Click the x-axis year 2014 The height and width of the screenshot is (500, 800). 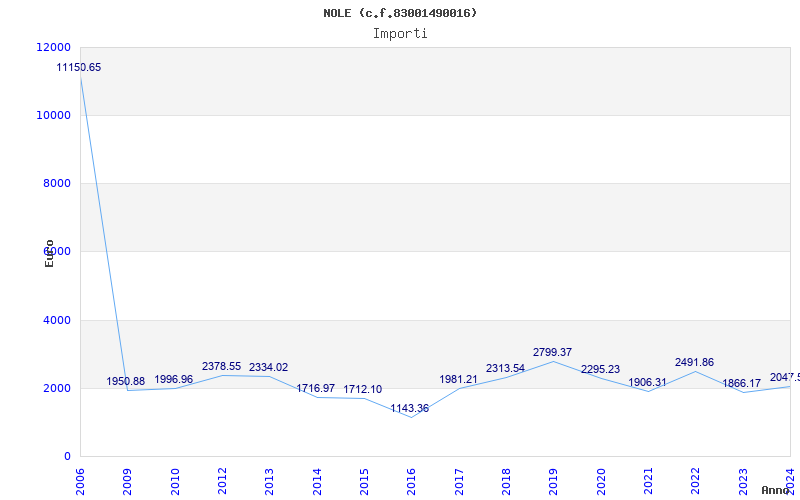pyautogui.click(x=317, y=482)
